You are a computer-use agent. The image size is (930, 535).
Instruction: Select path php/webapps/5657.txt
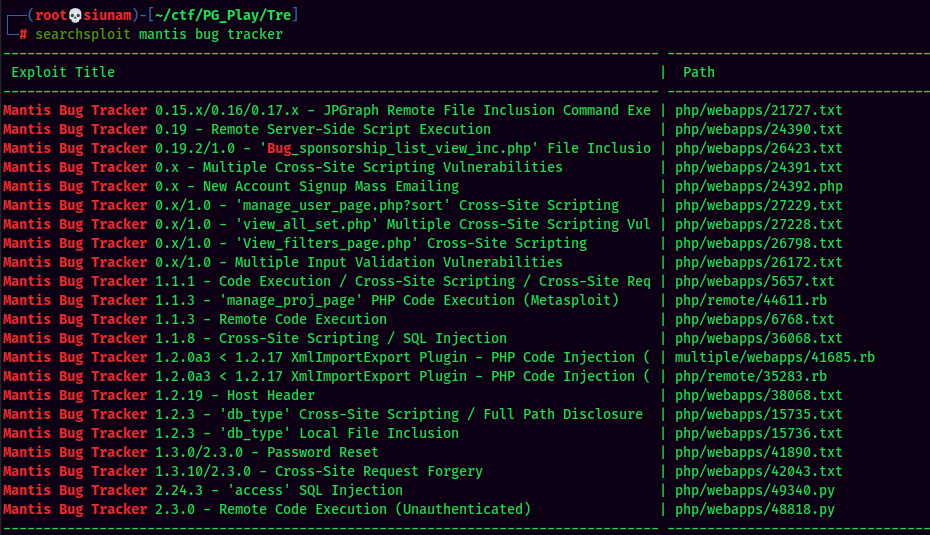(x=754, y=281)
